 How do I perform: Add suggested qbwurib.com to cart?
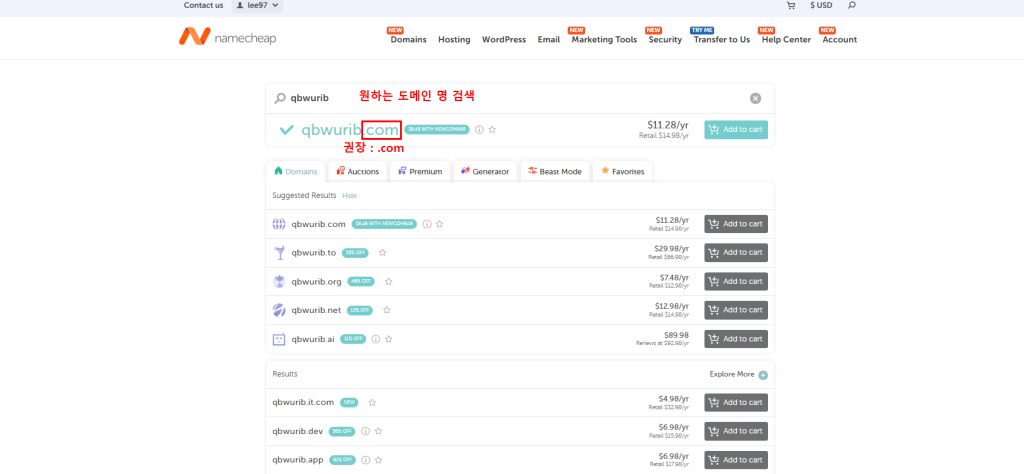click(736, 224)
